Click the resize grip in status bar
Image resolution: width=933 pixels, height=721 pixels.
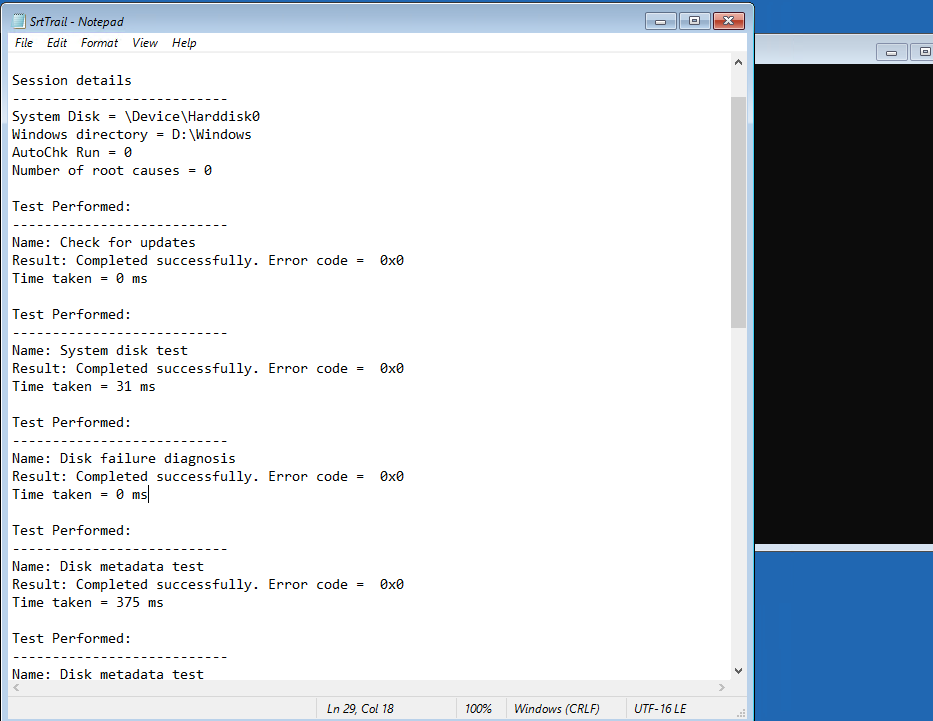pyautogui.click(x=741, y=713)
